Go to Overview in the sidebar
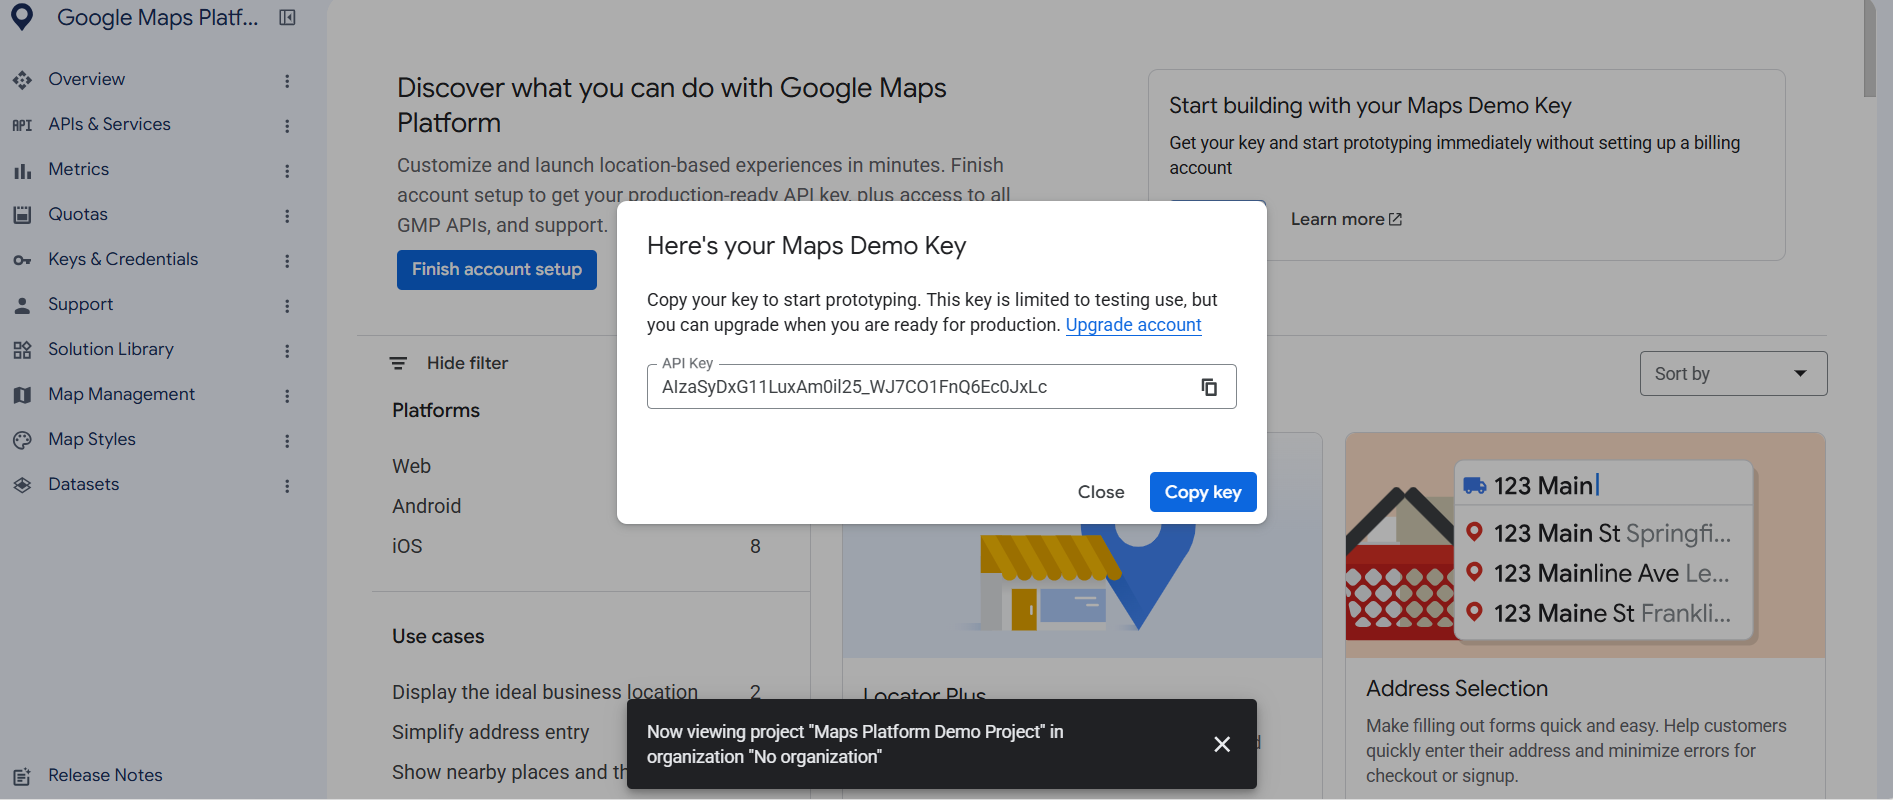The width and height of the screenshot is (1893, 800). coord(87,79)
